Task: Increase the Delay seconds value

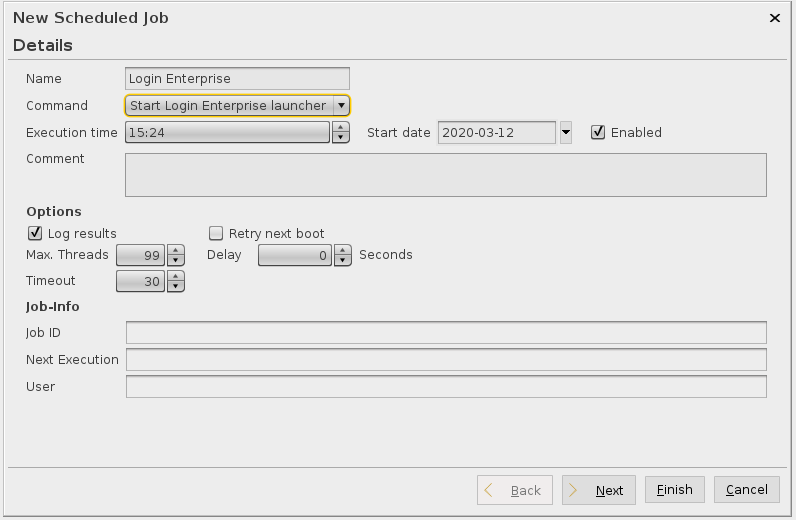Action: point(342,250)
